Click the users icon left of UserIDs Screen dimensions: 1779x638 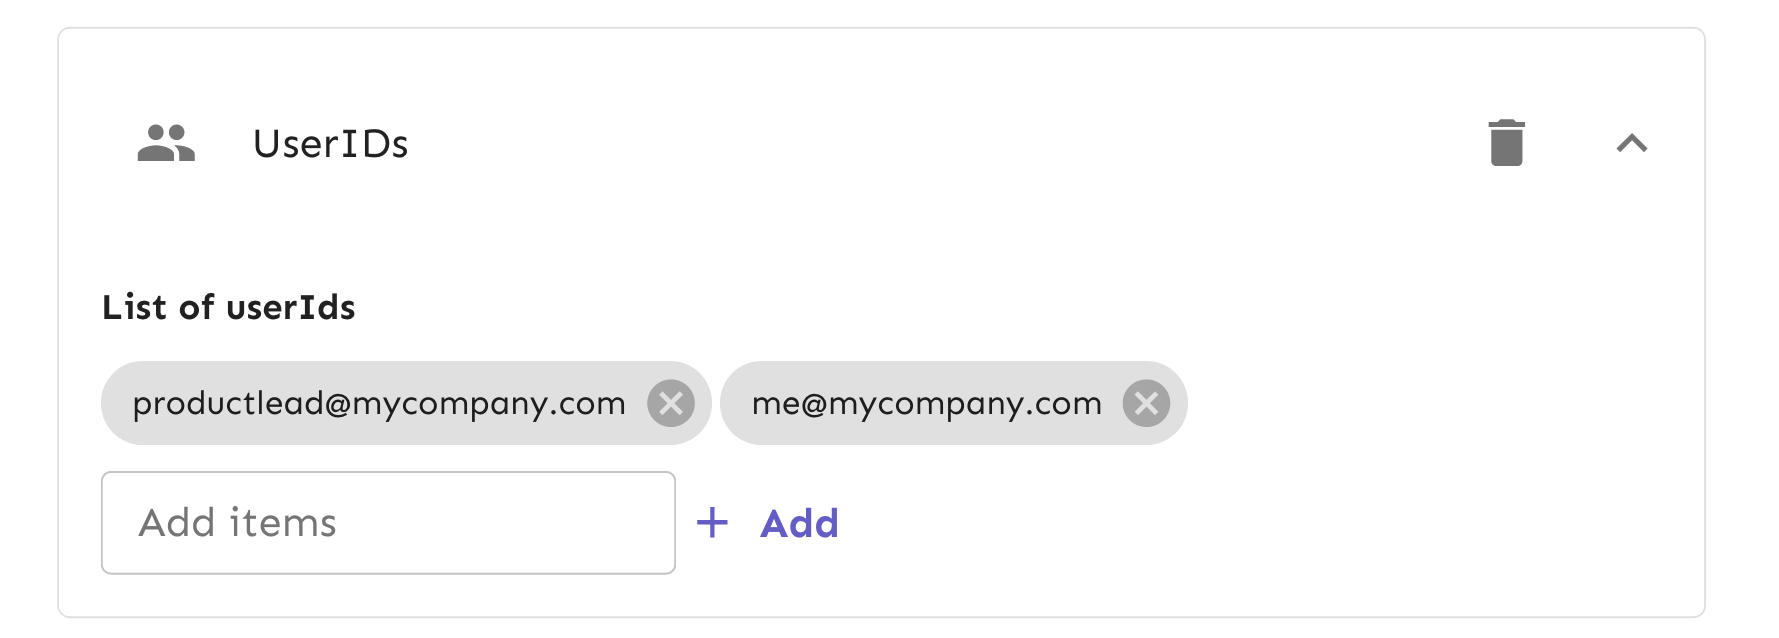click(166, 143)
